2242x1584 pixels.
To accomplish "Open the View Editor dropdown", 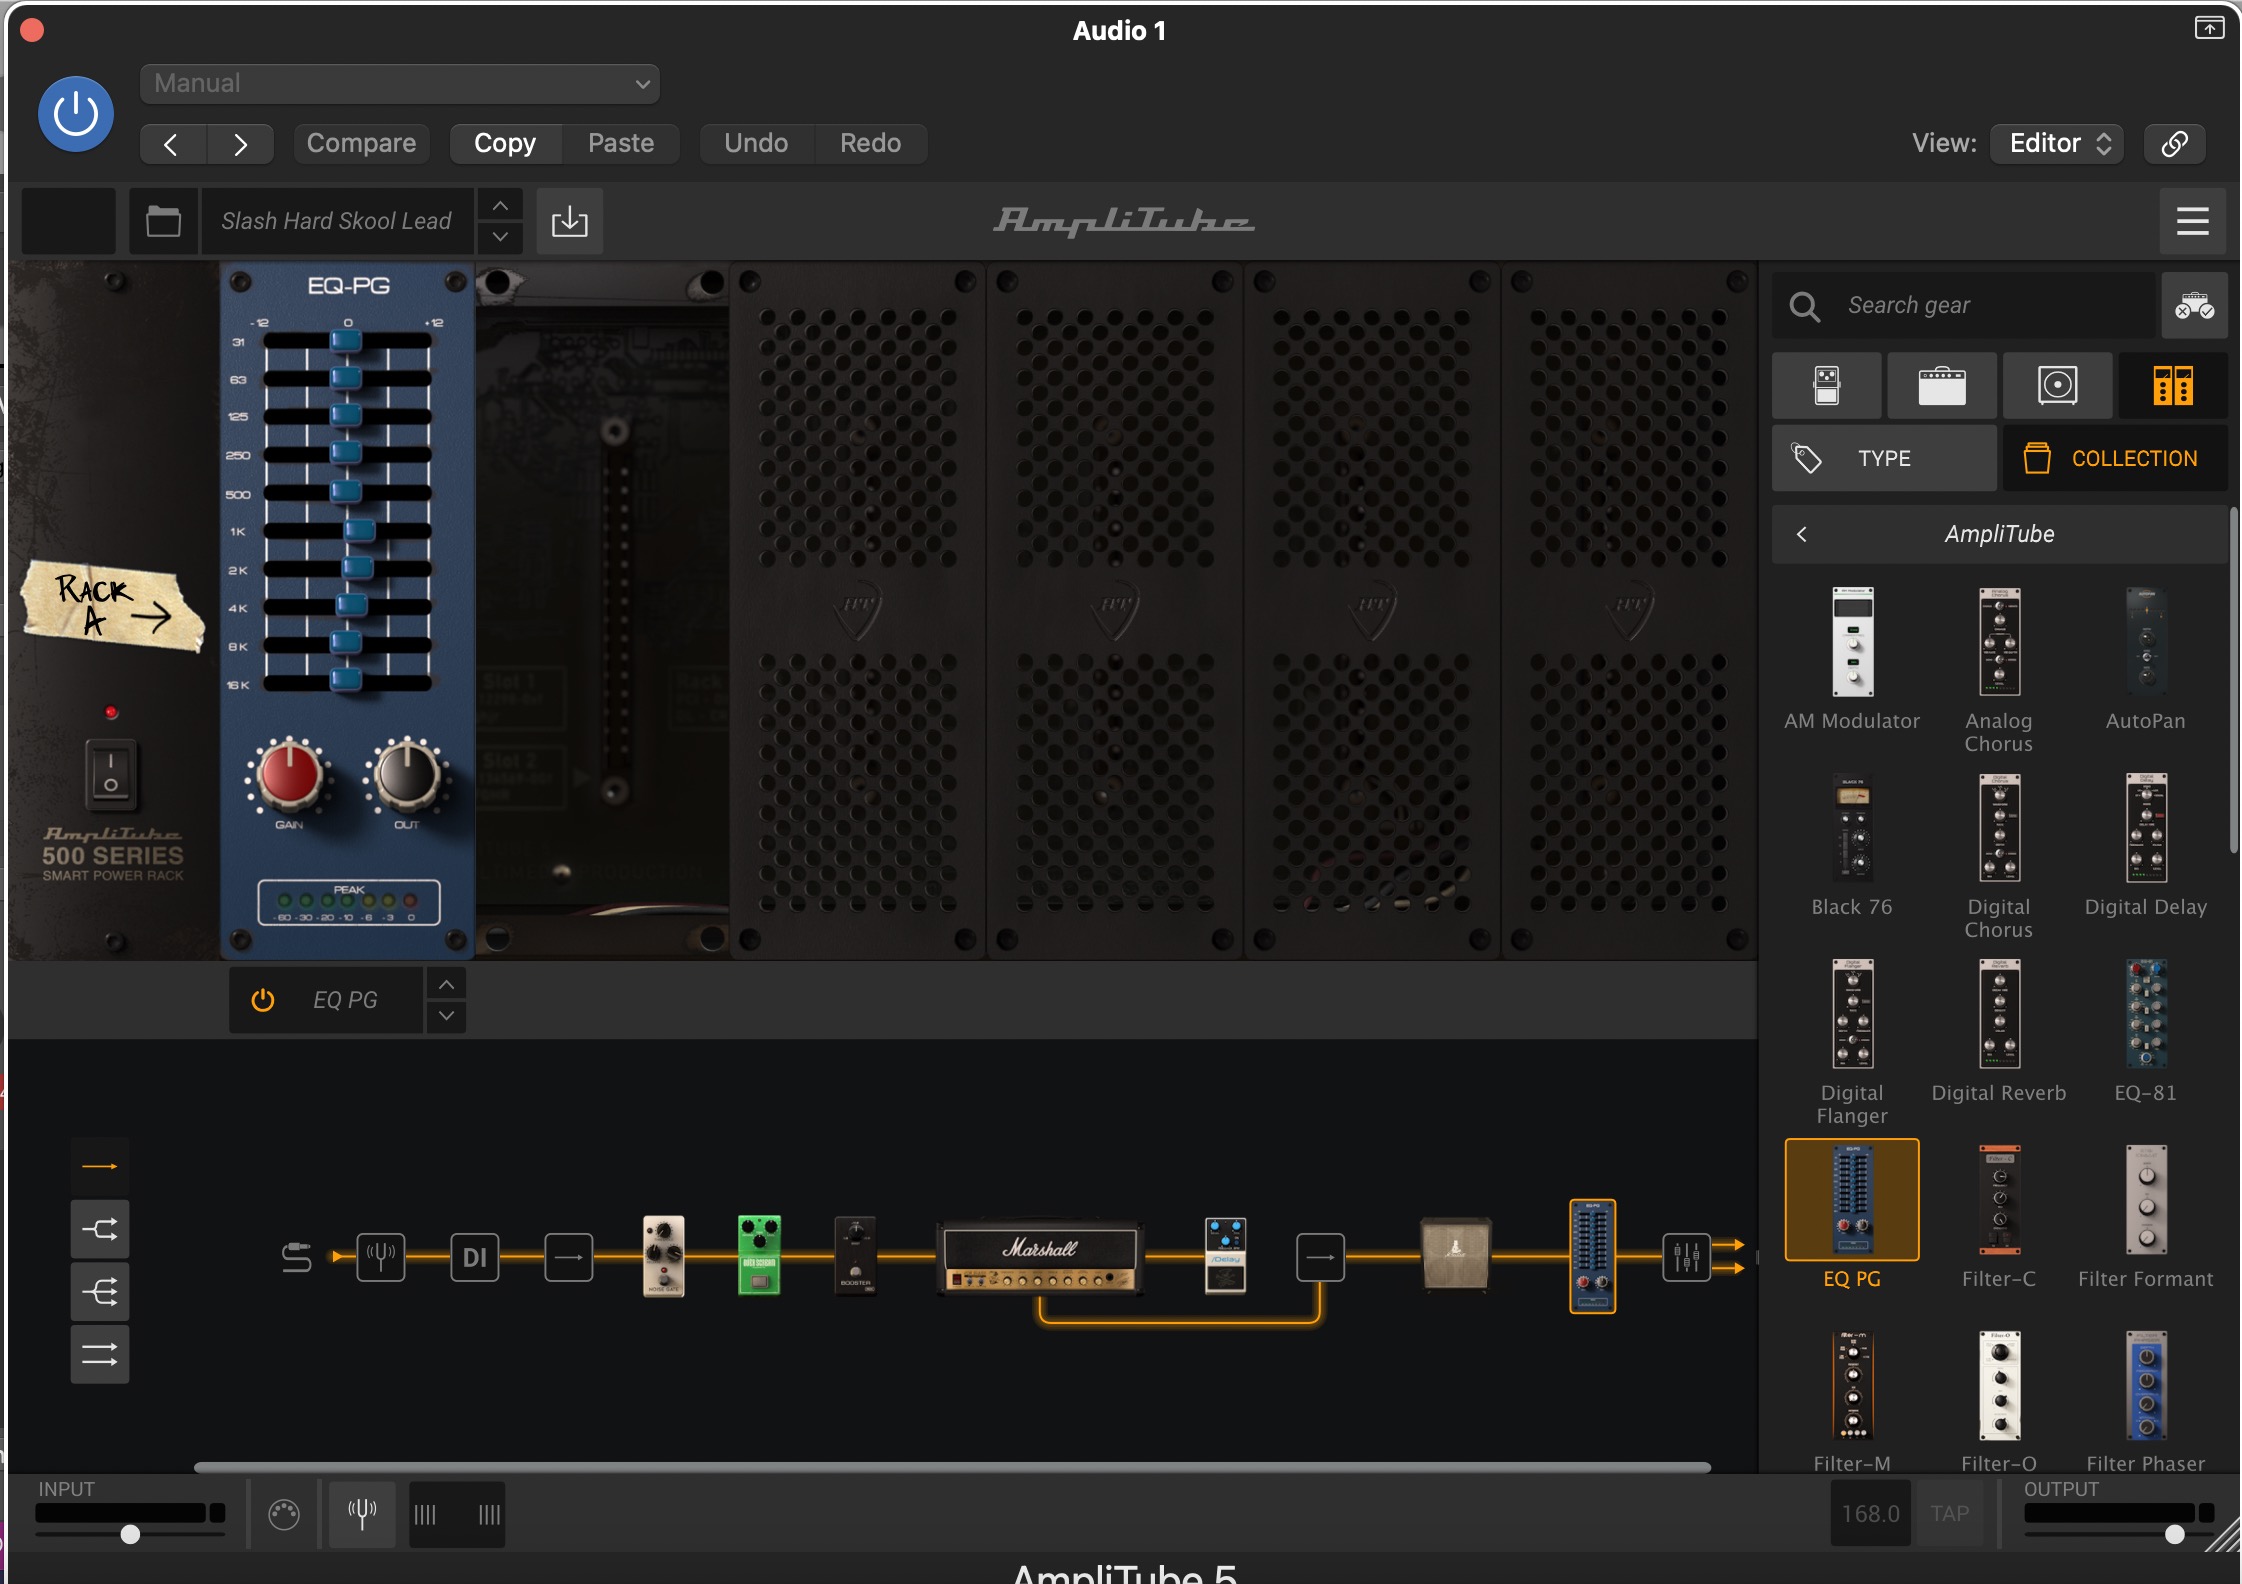I will 2058,144.
